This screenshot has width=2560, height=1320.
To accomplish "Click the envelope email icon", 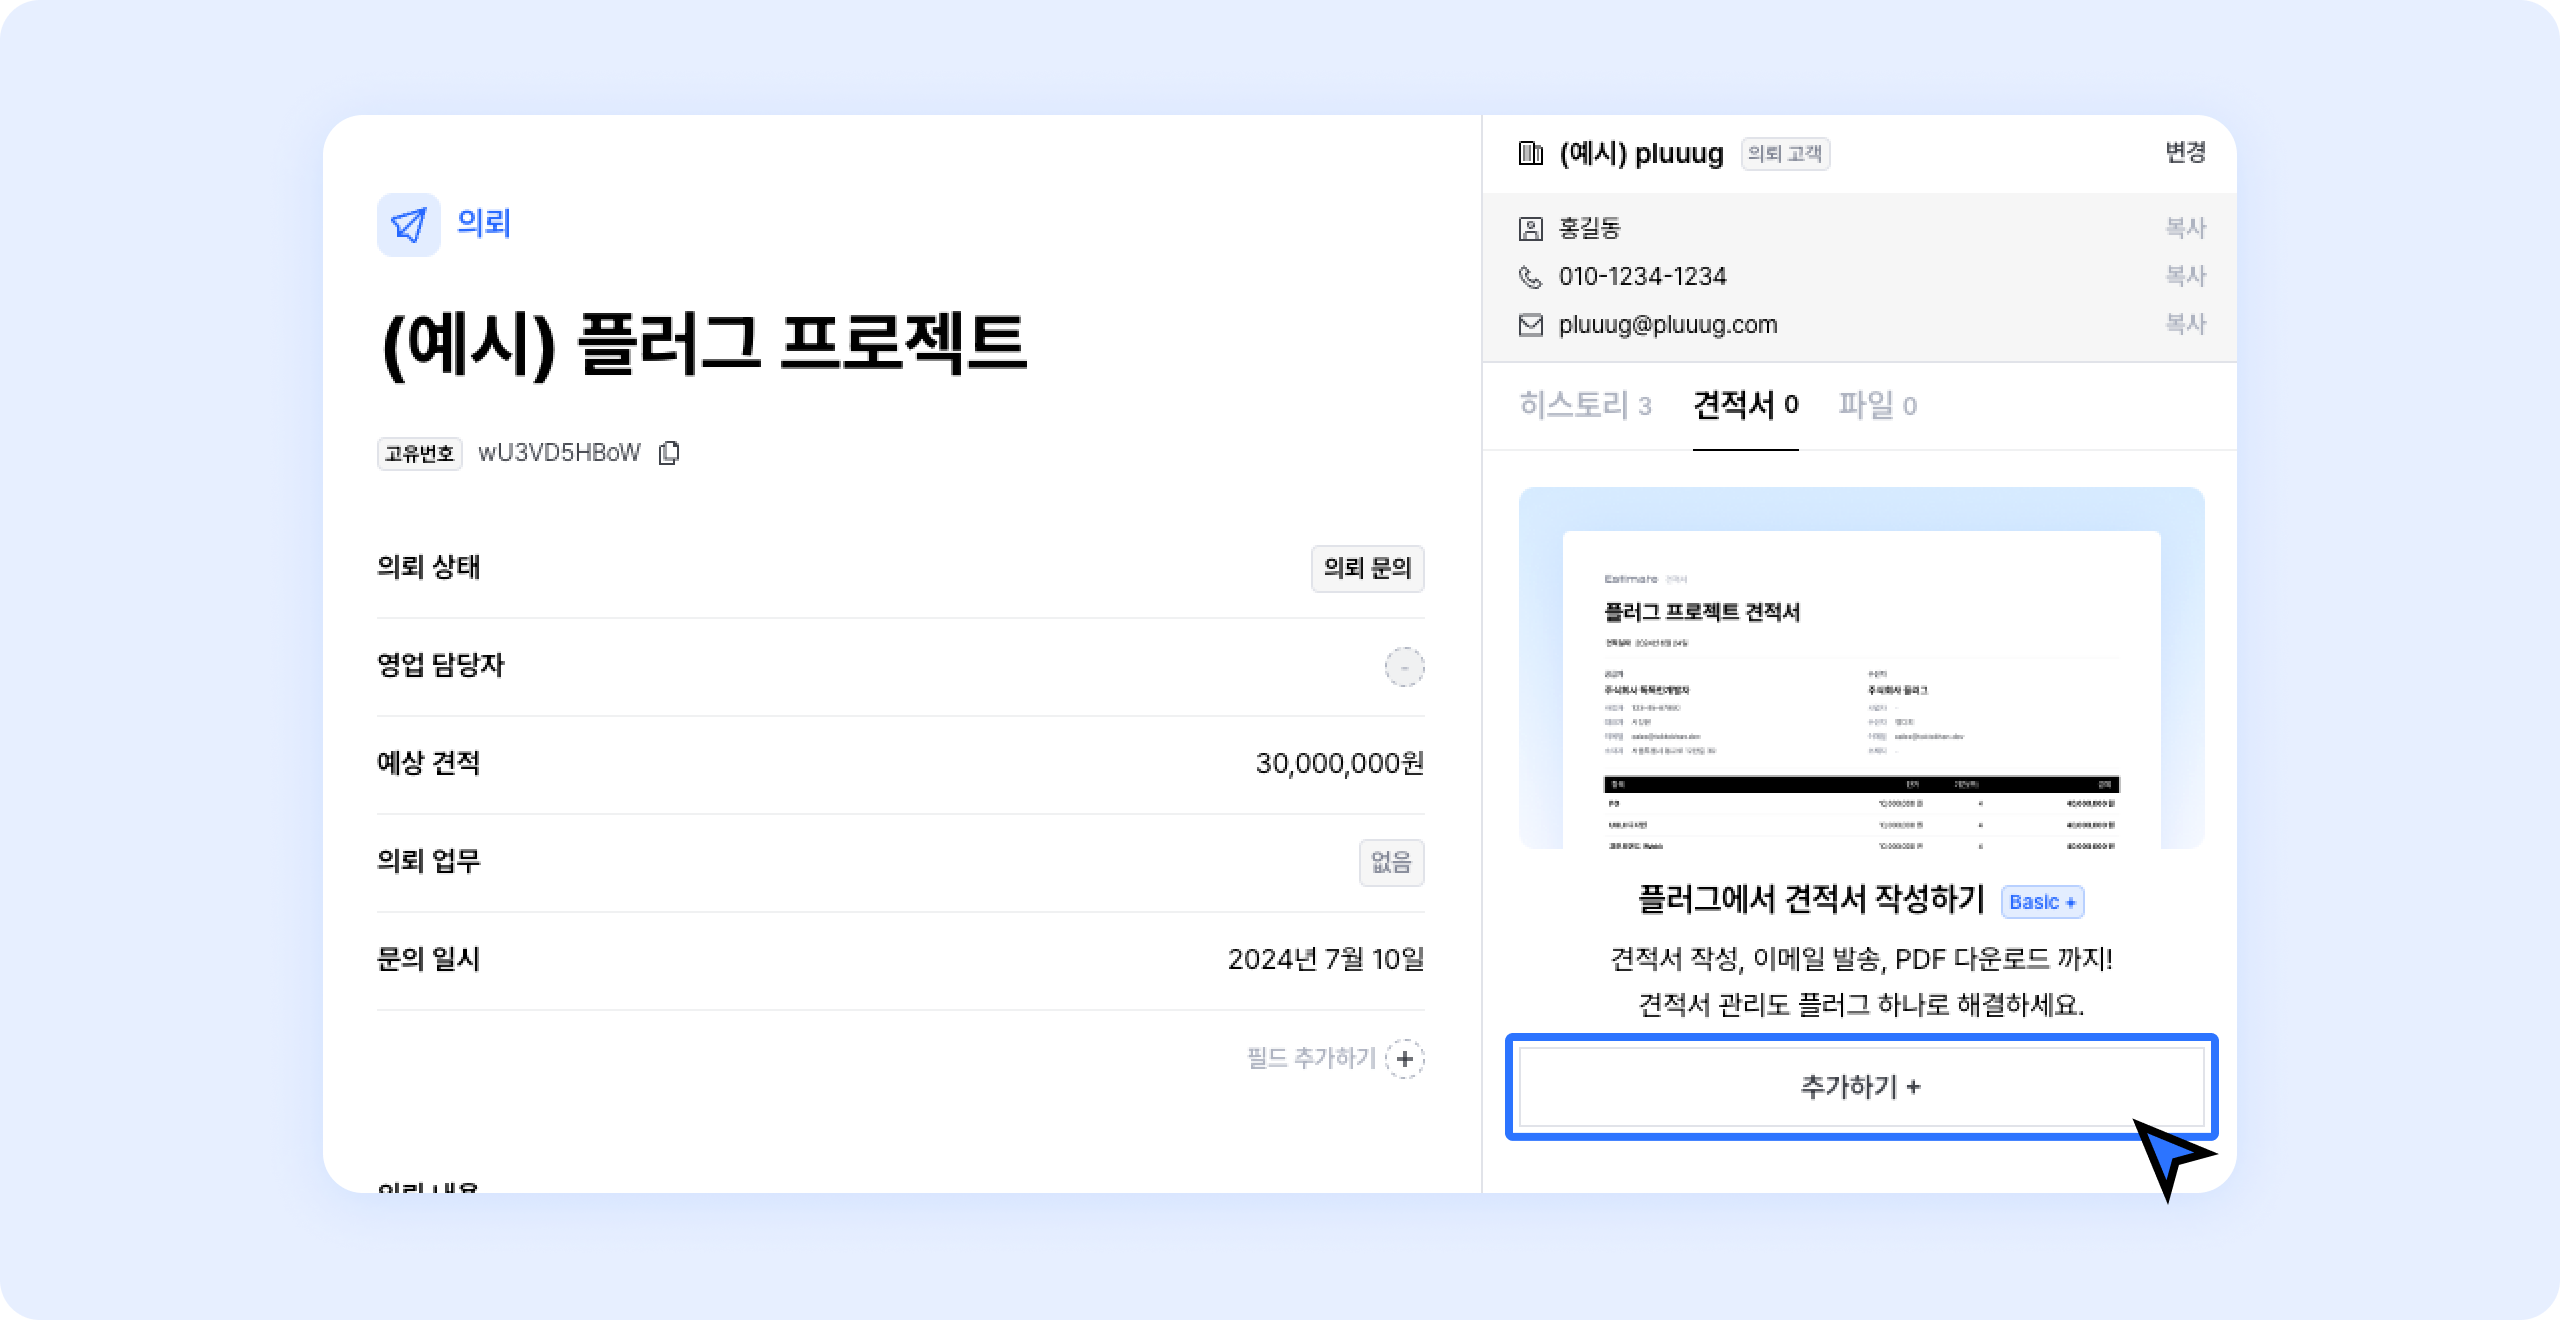I will 1530,325.
